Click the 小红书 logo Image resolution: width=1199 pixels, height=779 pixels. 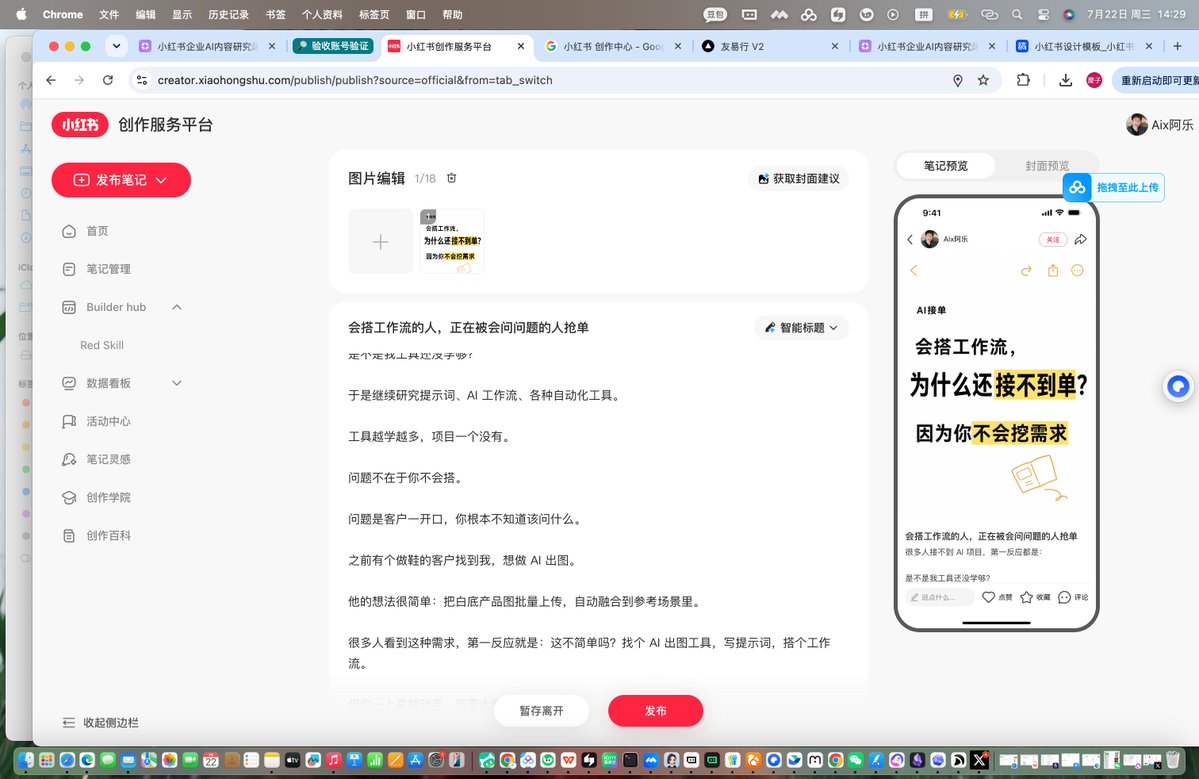[80, 125]
